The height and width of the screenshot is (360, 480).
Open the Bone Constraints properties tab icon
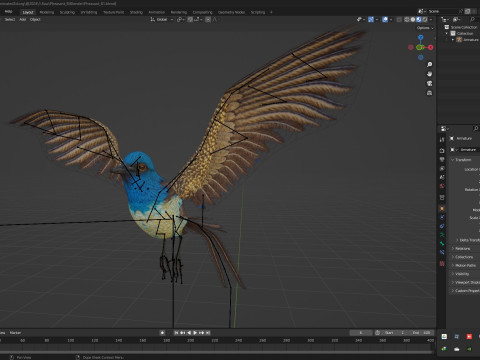pyautogui.click(x=442, y=252)
